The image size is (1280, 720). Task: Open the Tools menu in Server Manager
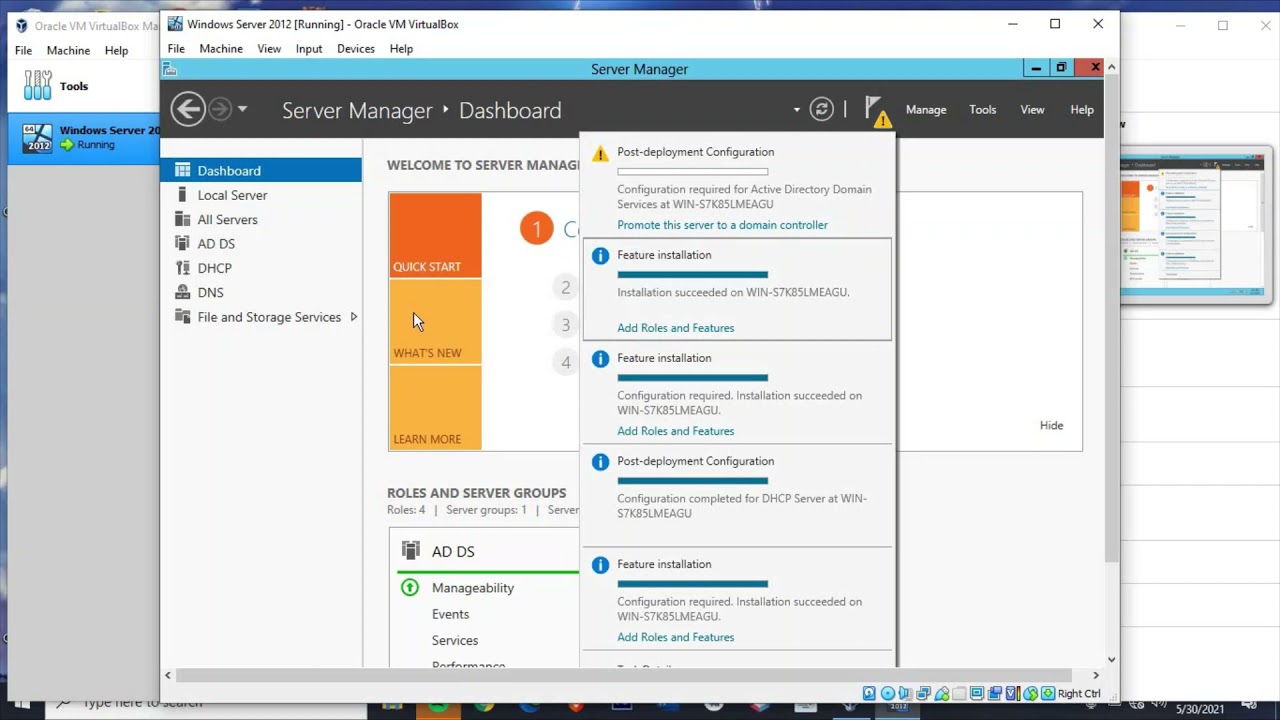click(983, 110)
